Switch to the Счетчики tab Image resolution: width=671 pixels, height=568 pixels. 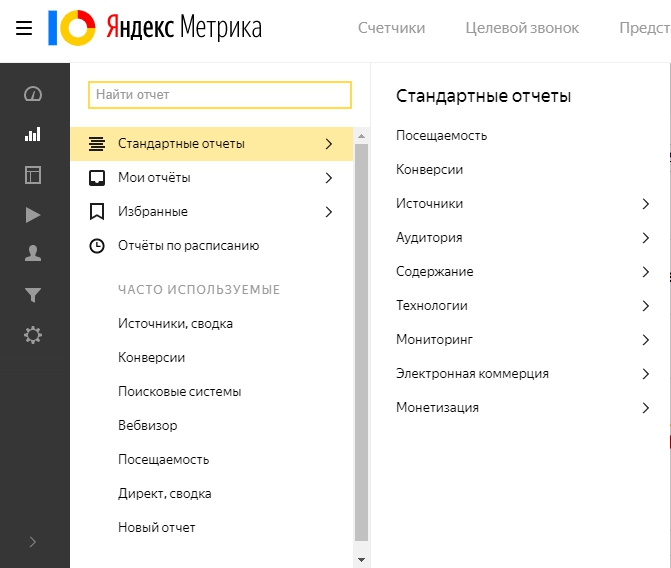point(391,28)
